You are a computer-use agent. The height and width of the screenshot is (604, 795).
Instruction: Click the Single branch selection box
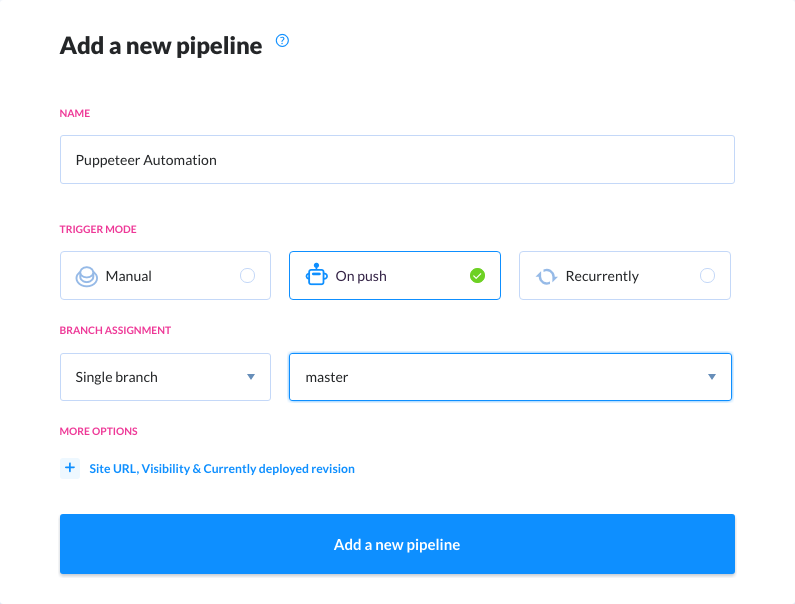click(x=165, y=377)
